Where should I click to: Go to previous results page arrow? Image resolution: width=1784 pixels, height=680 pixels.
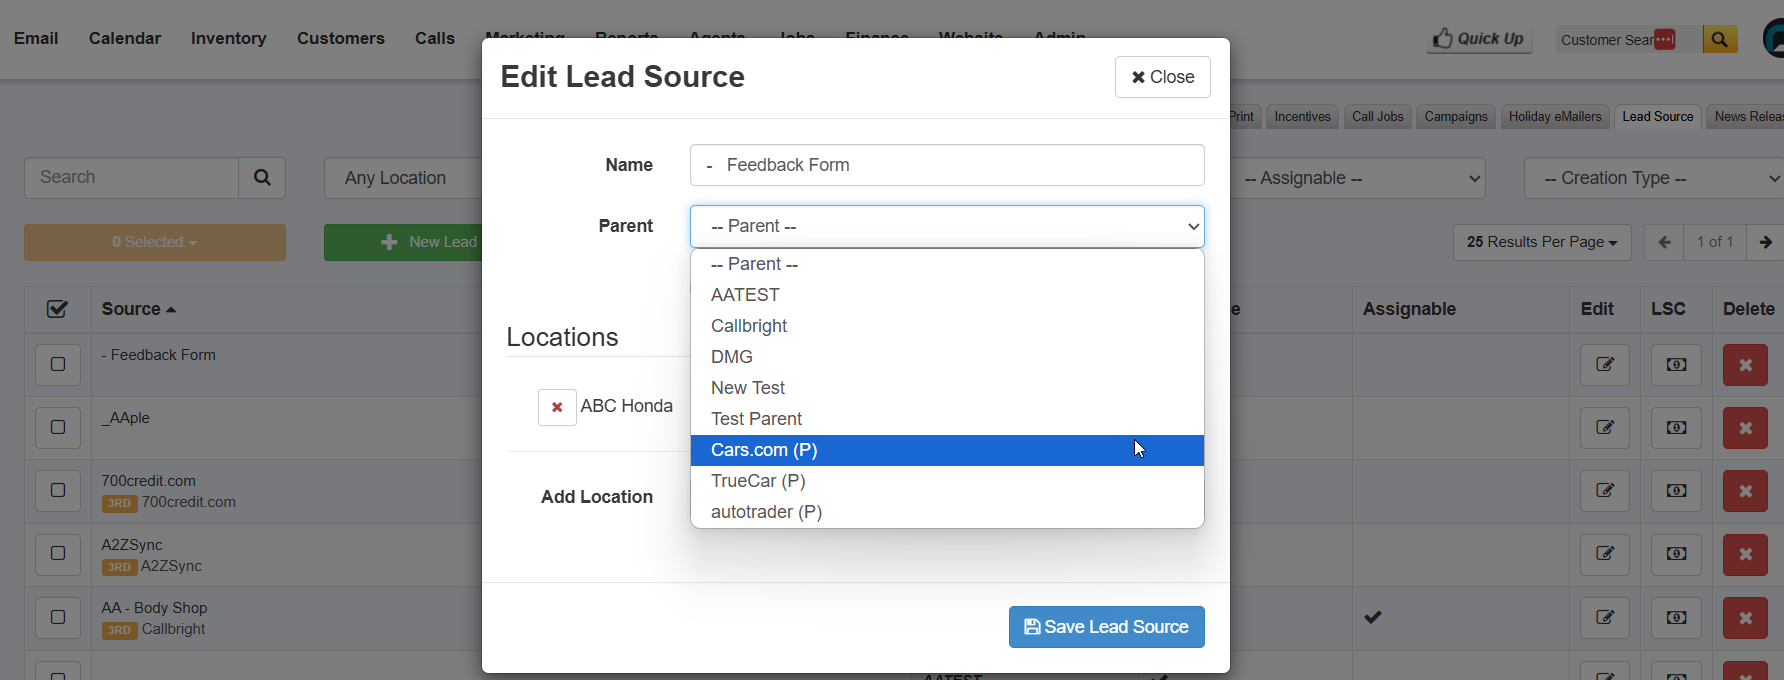click(1664, 242)
